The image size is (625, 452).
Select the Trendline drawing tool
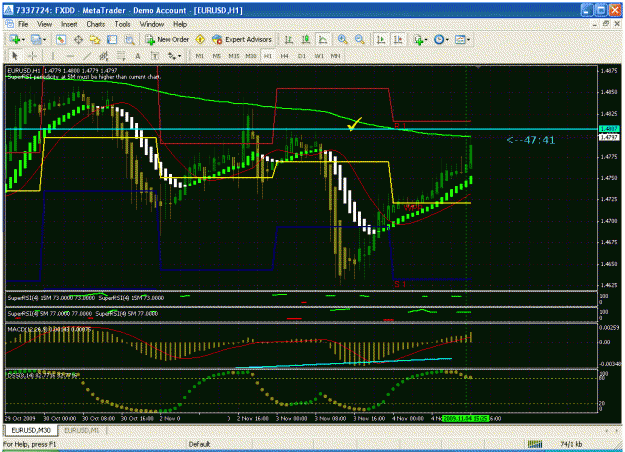tap(87, 56)
